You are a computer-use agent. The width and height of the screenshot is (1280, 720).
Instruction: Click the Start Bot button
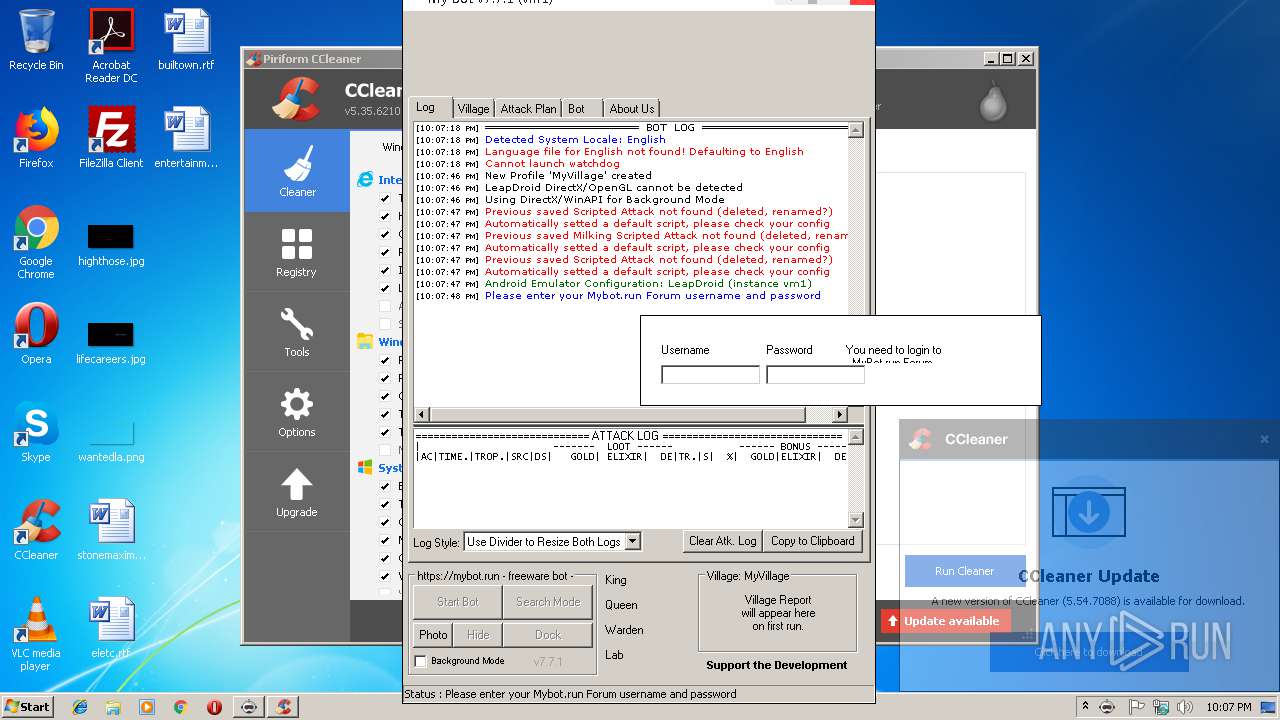[x=458, y=602]
